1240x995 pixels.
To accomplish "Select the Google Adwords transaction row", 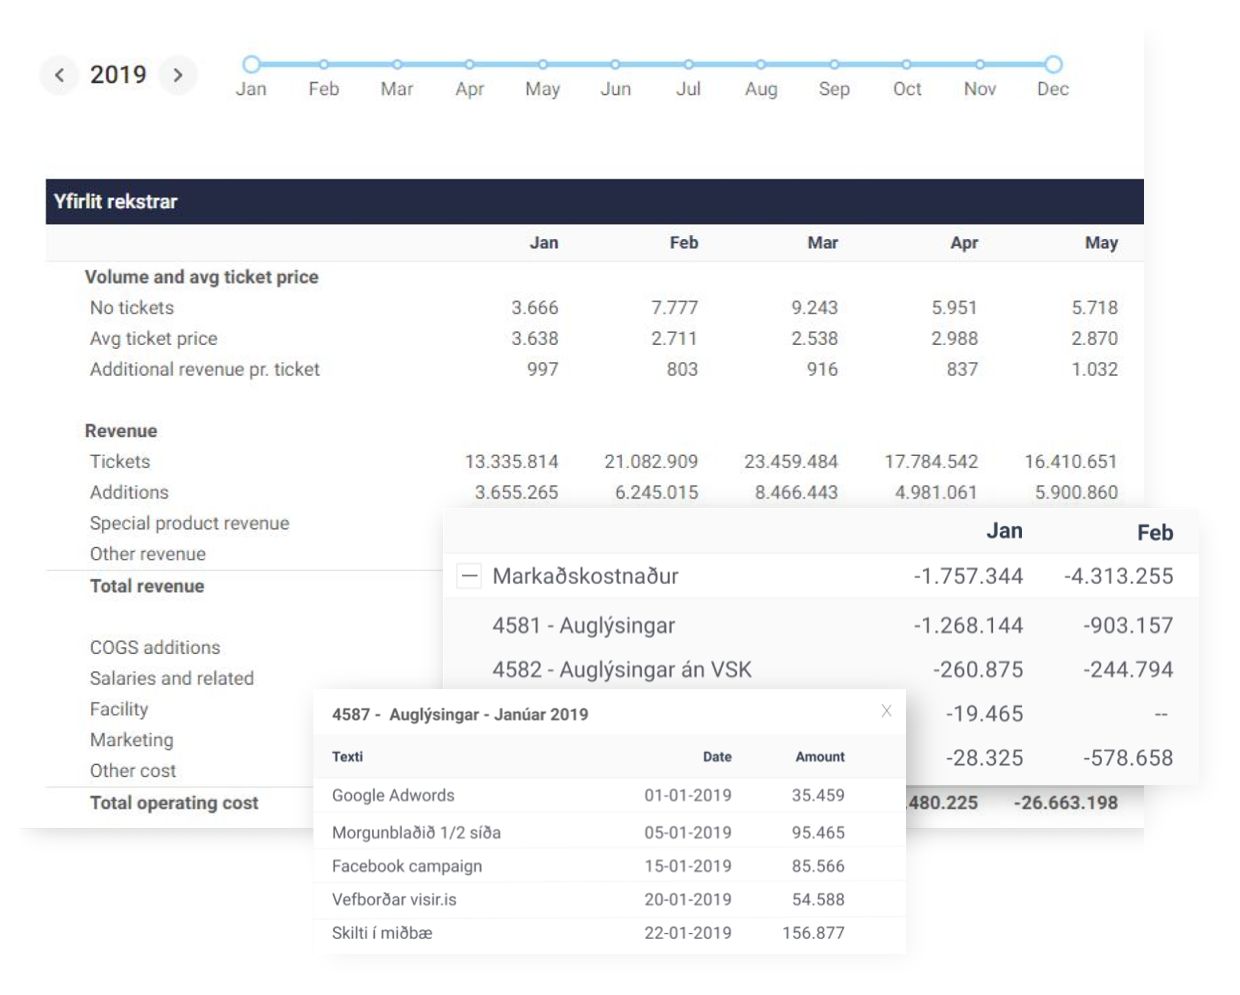I will pos(393,796).
